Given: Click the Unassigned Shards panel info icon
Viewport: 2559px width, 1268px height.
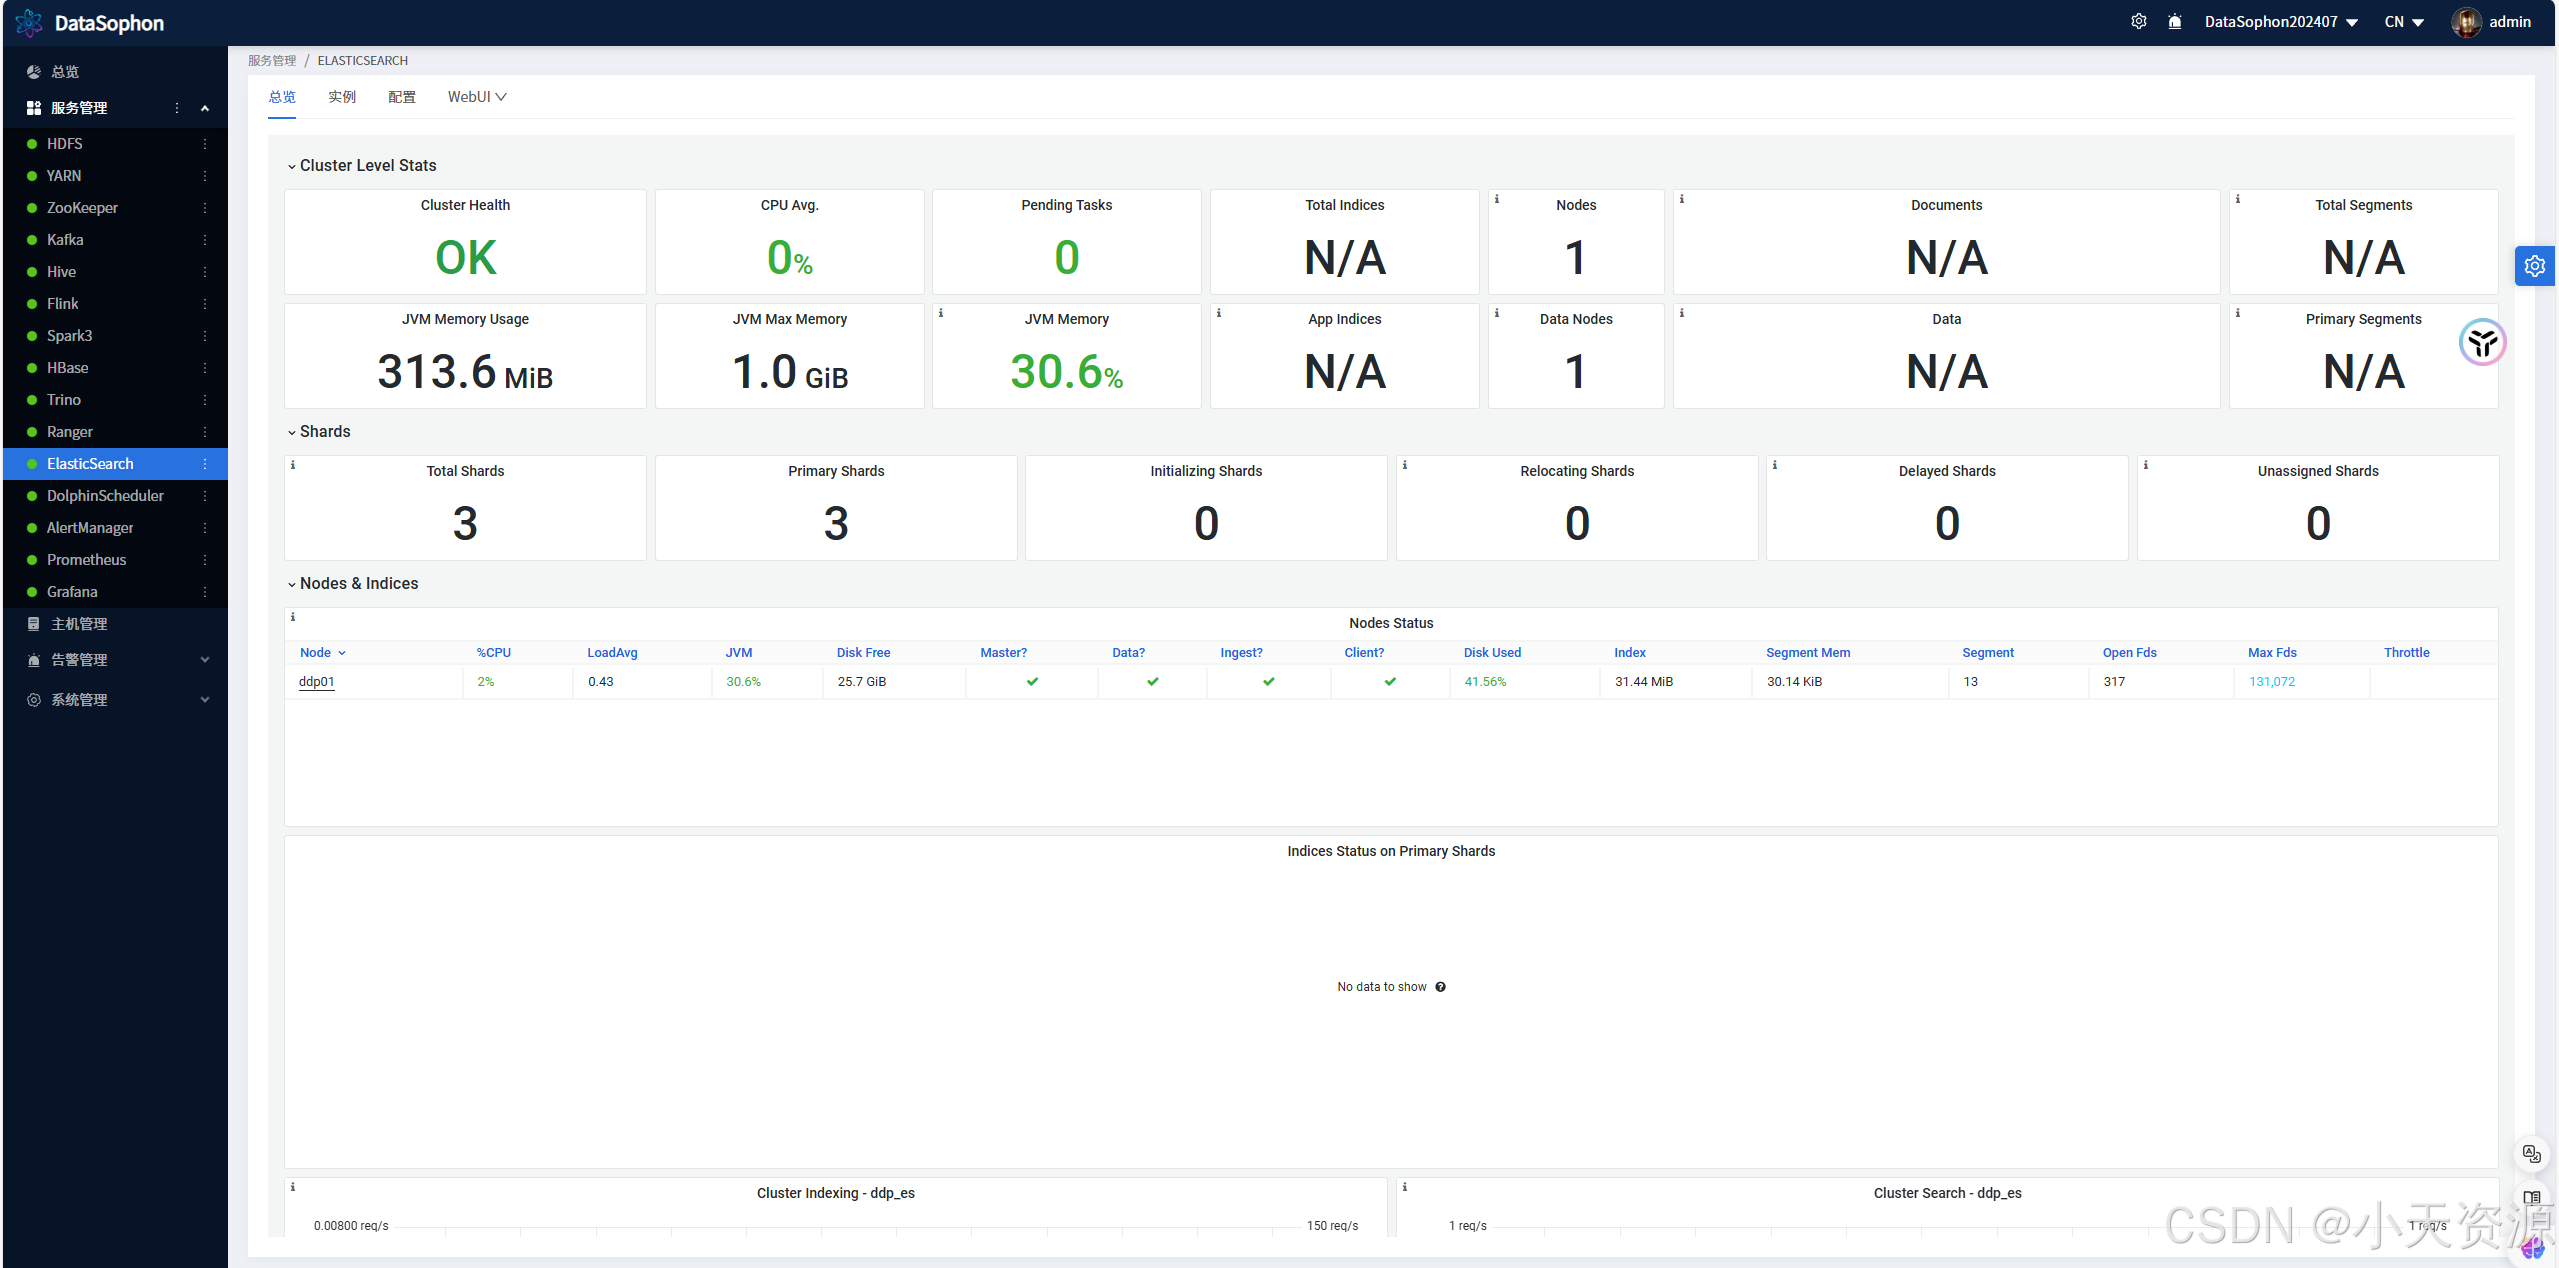Looking at the screenshot, I should tap(2146, 465).
